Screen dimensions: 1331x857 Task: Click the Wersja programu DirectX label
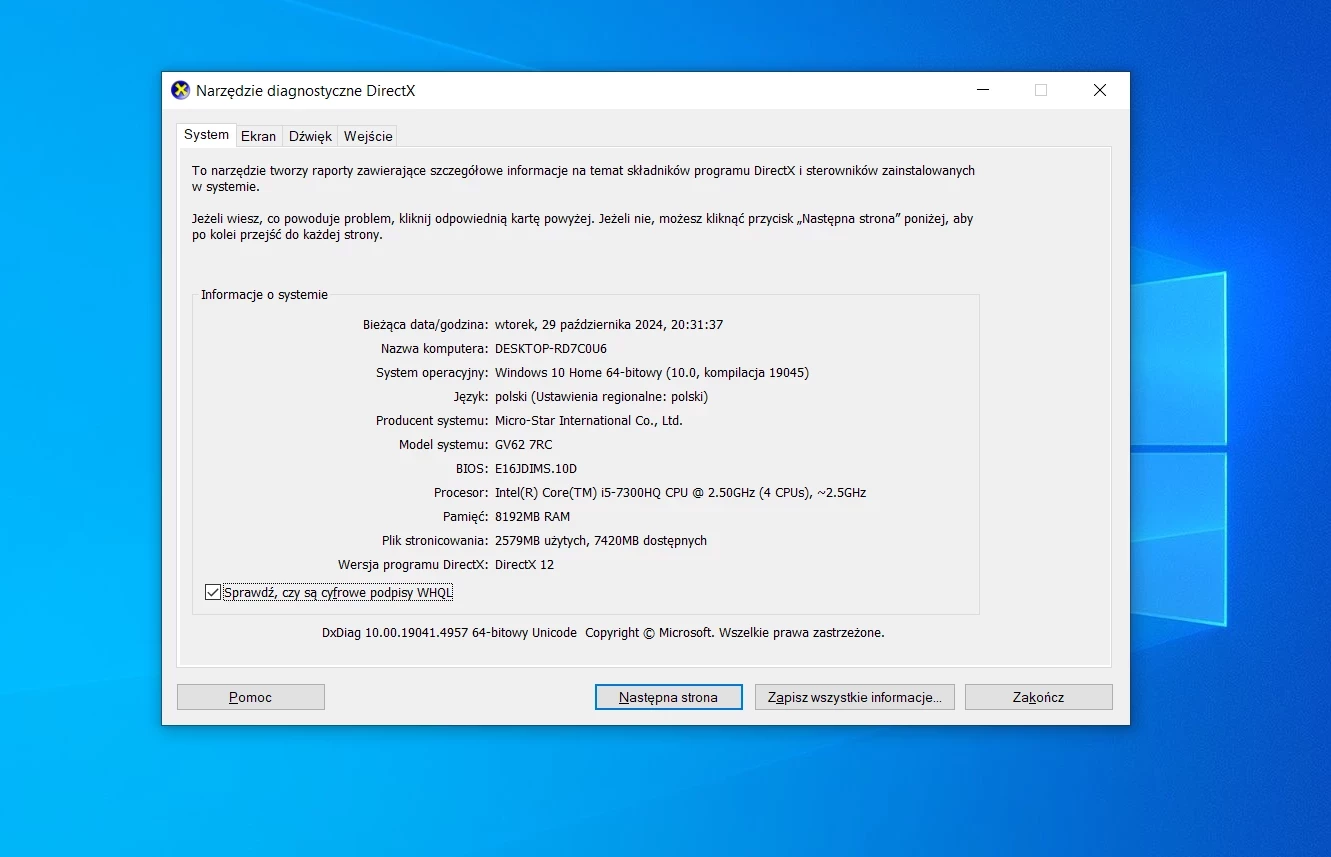click(x=414, y=565)
